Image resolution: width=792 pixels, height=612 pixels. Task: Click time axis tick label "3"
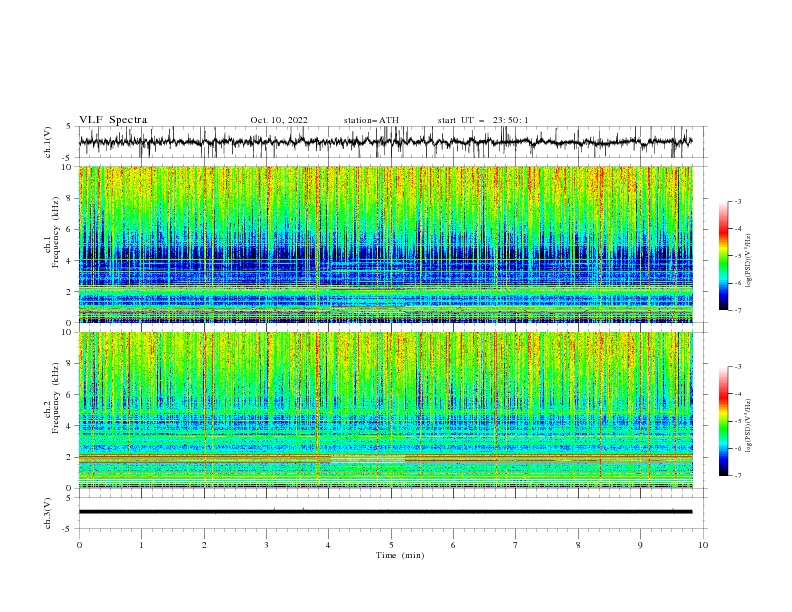[266, 545]
